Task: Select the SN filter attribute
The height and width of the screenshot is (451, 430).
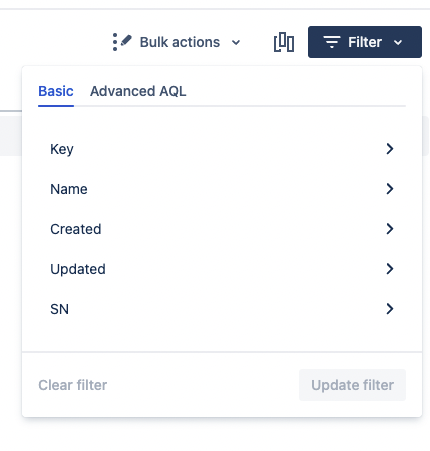Action: coord(222,309)
